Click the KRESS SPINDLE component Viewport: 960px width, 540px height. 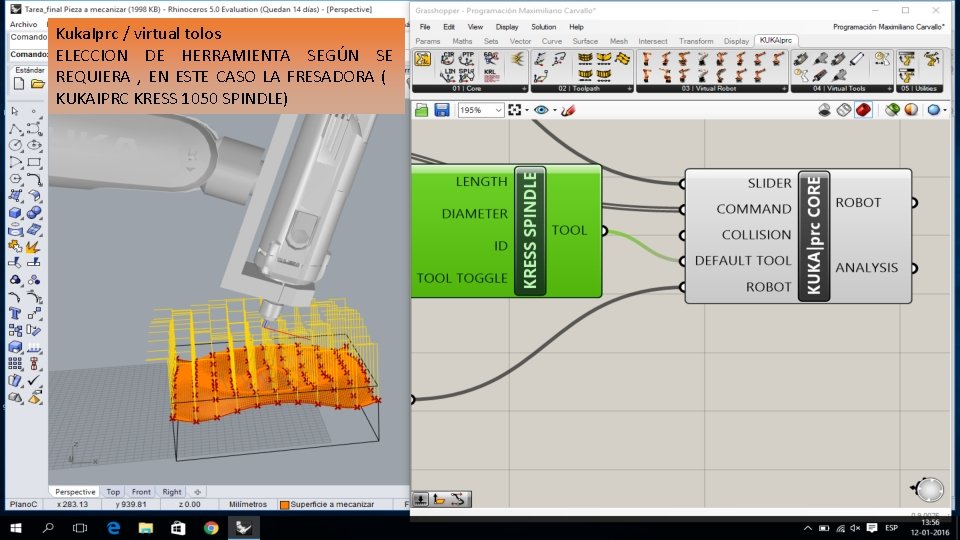[x=530, y=230]
